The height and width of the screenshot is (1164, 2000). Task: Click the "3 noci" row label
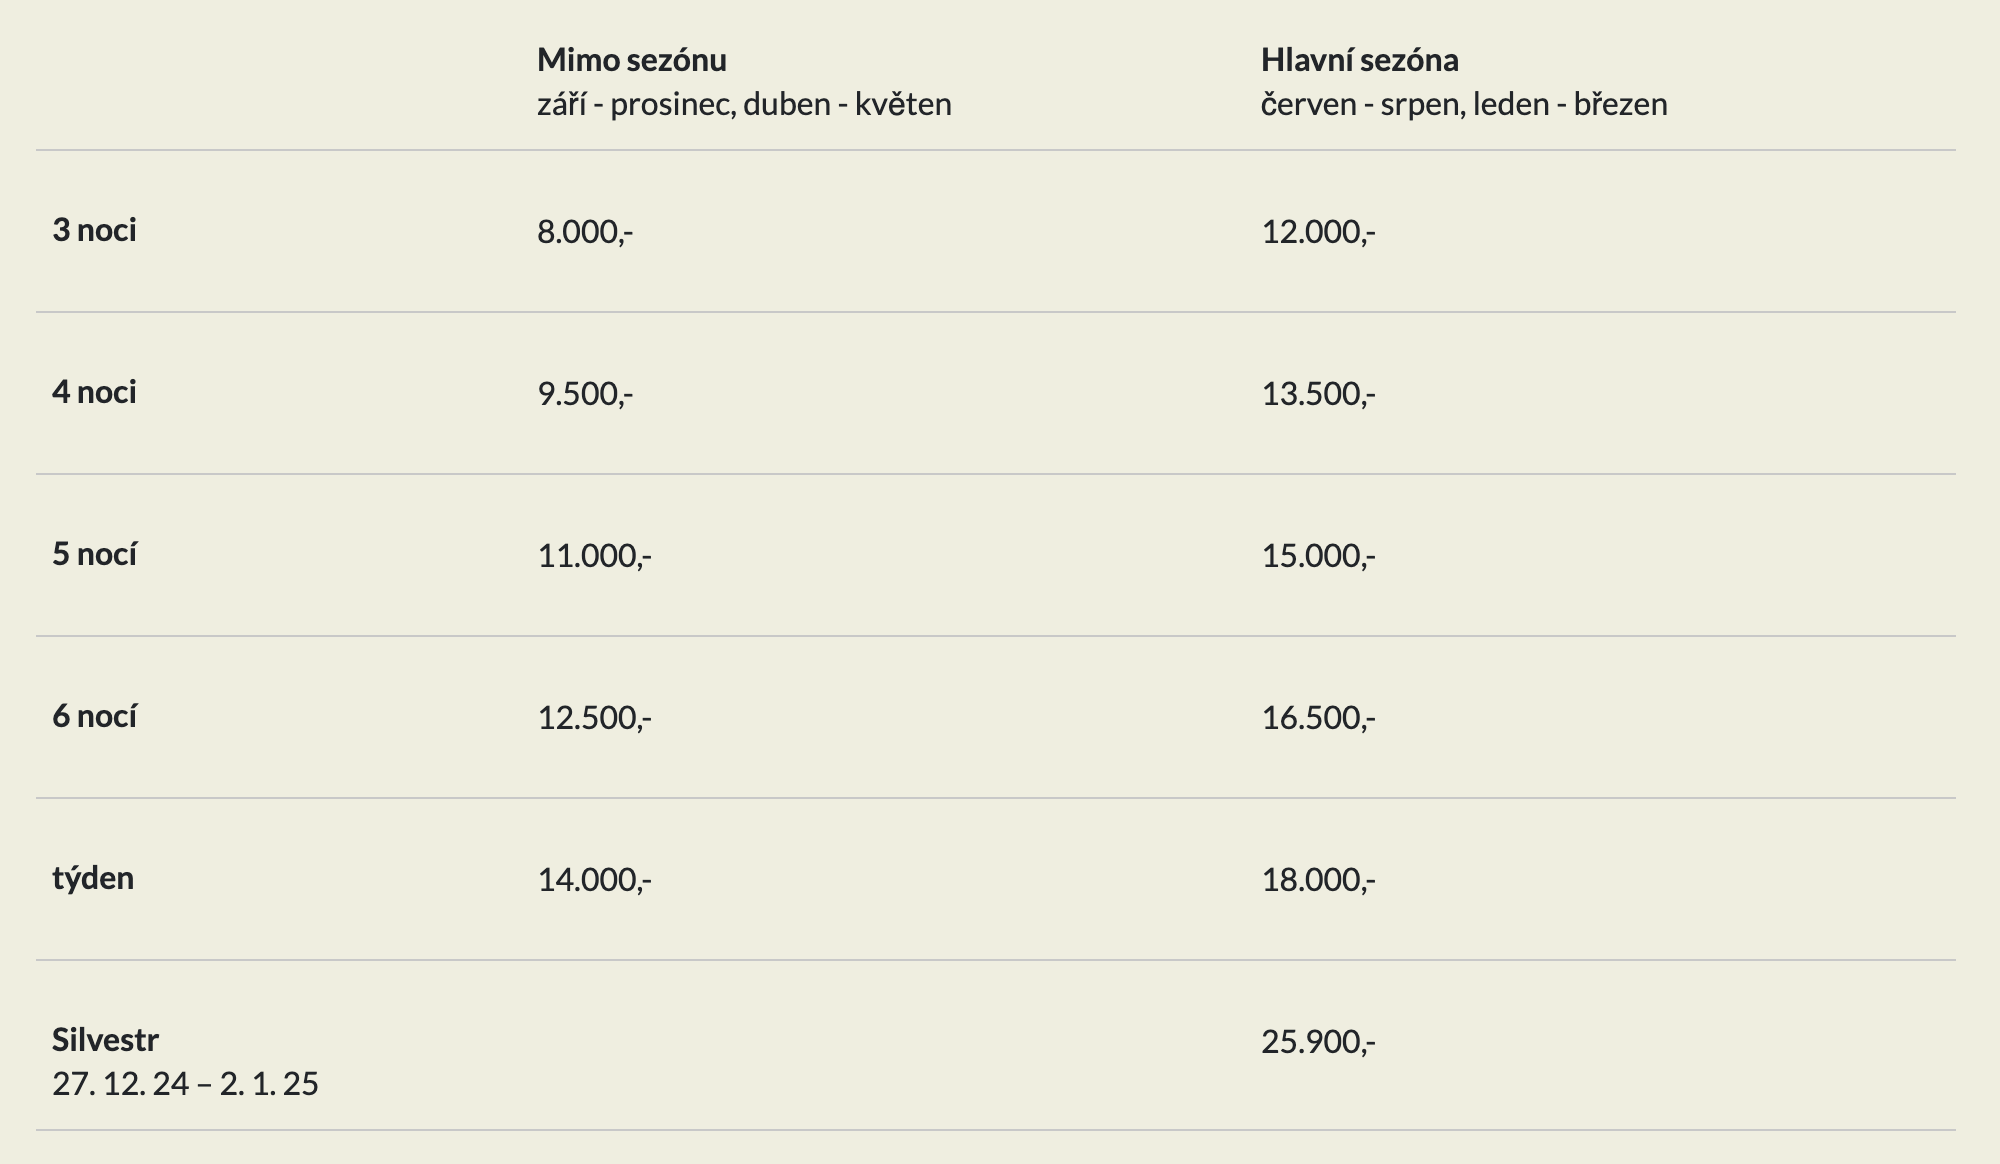[94, 230]
